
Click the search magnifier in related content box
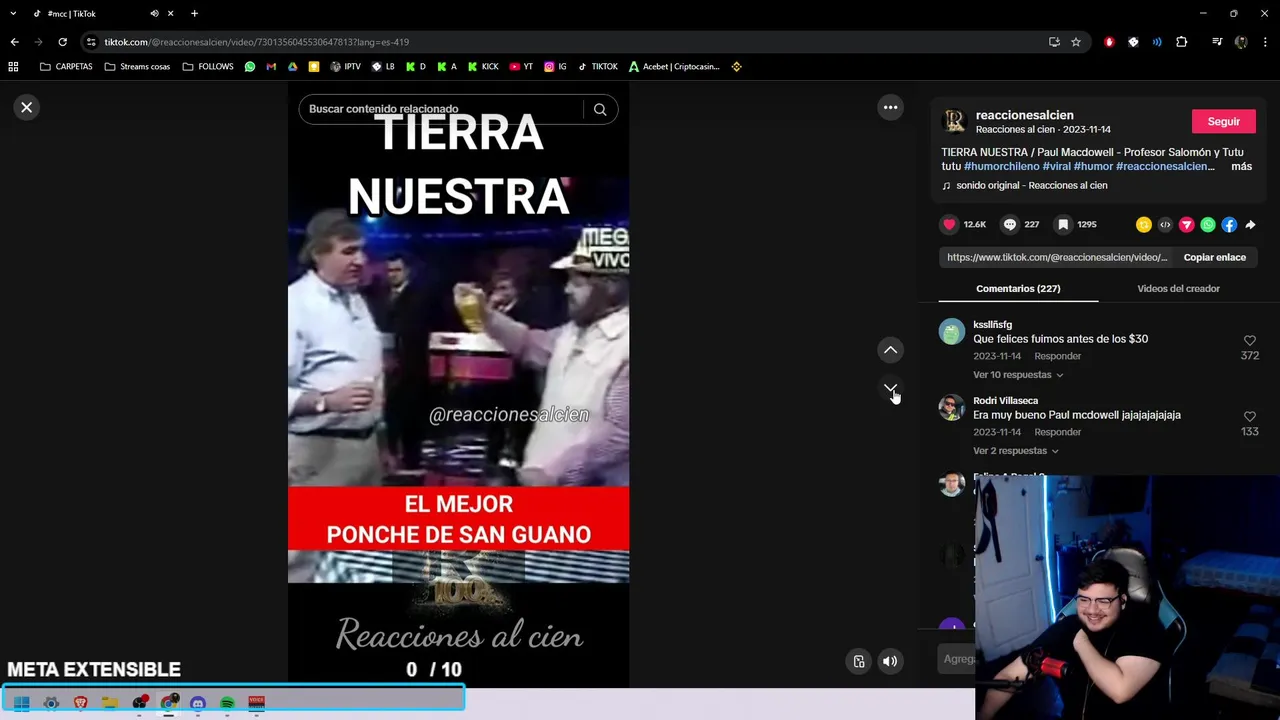coord(600,109)
